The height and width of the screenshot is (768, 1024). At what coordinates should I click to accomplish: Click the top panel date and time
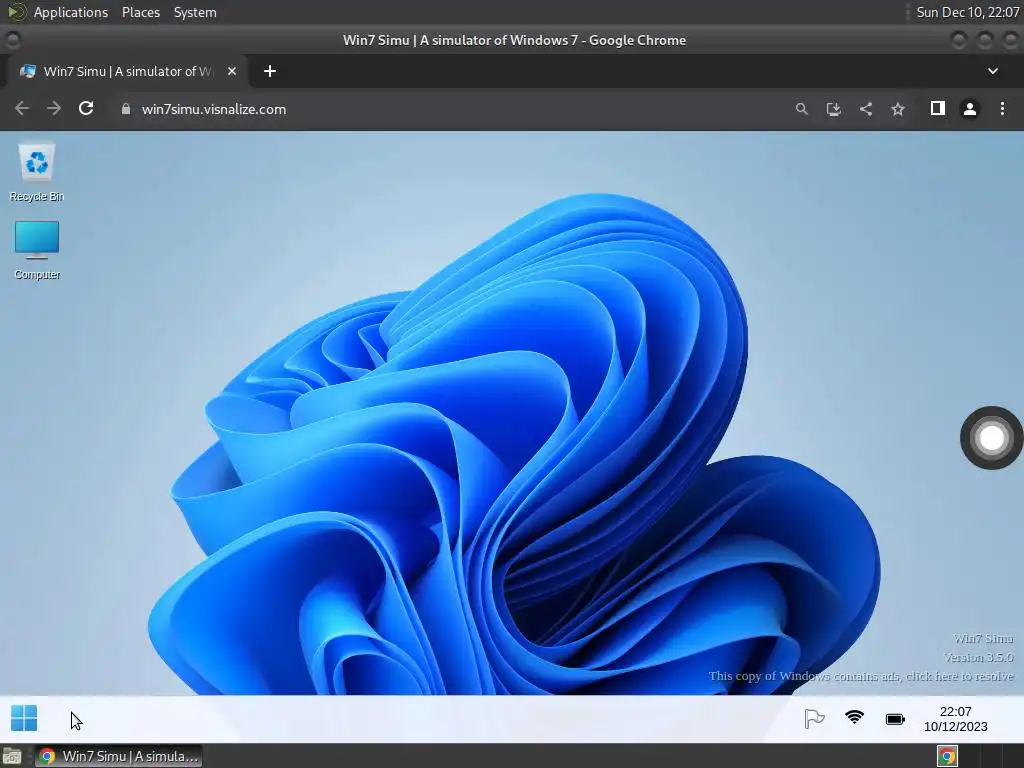(x=967, y=12)
